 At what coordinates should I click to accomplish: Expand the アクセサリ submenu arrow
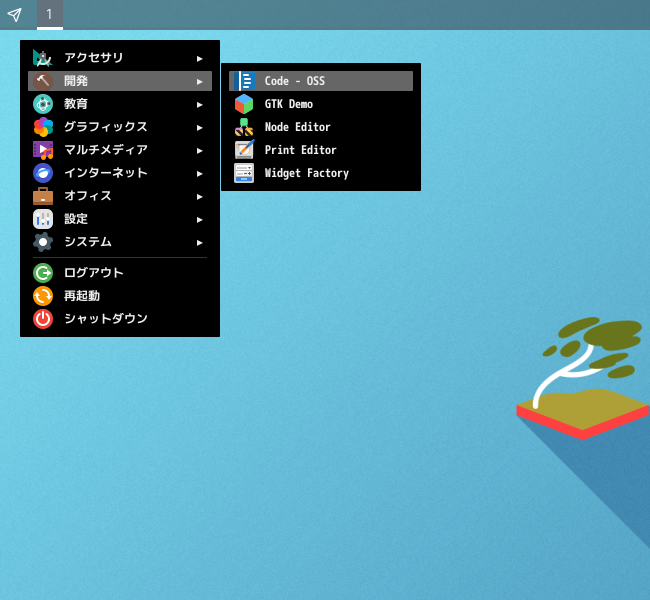point(200,58)
